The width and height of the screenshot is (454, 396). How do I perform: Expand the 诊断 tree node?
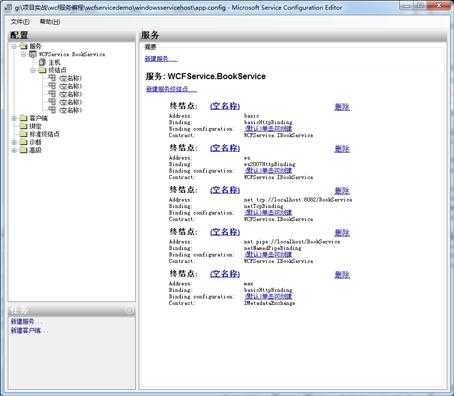point(14,142)
